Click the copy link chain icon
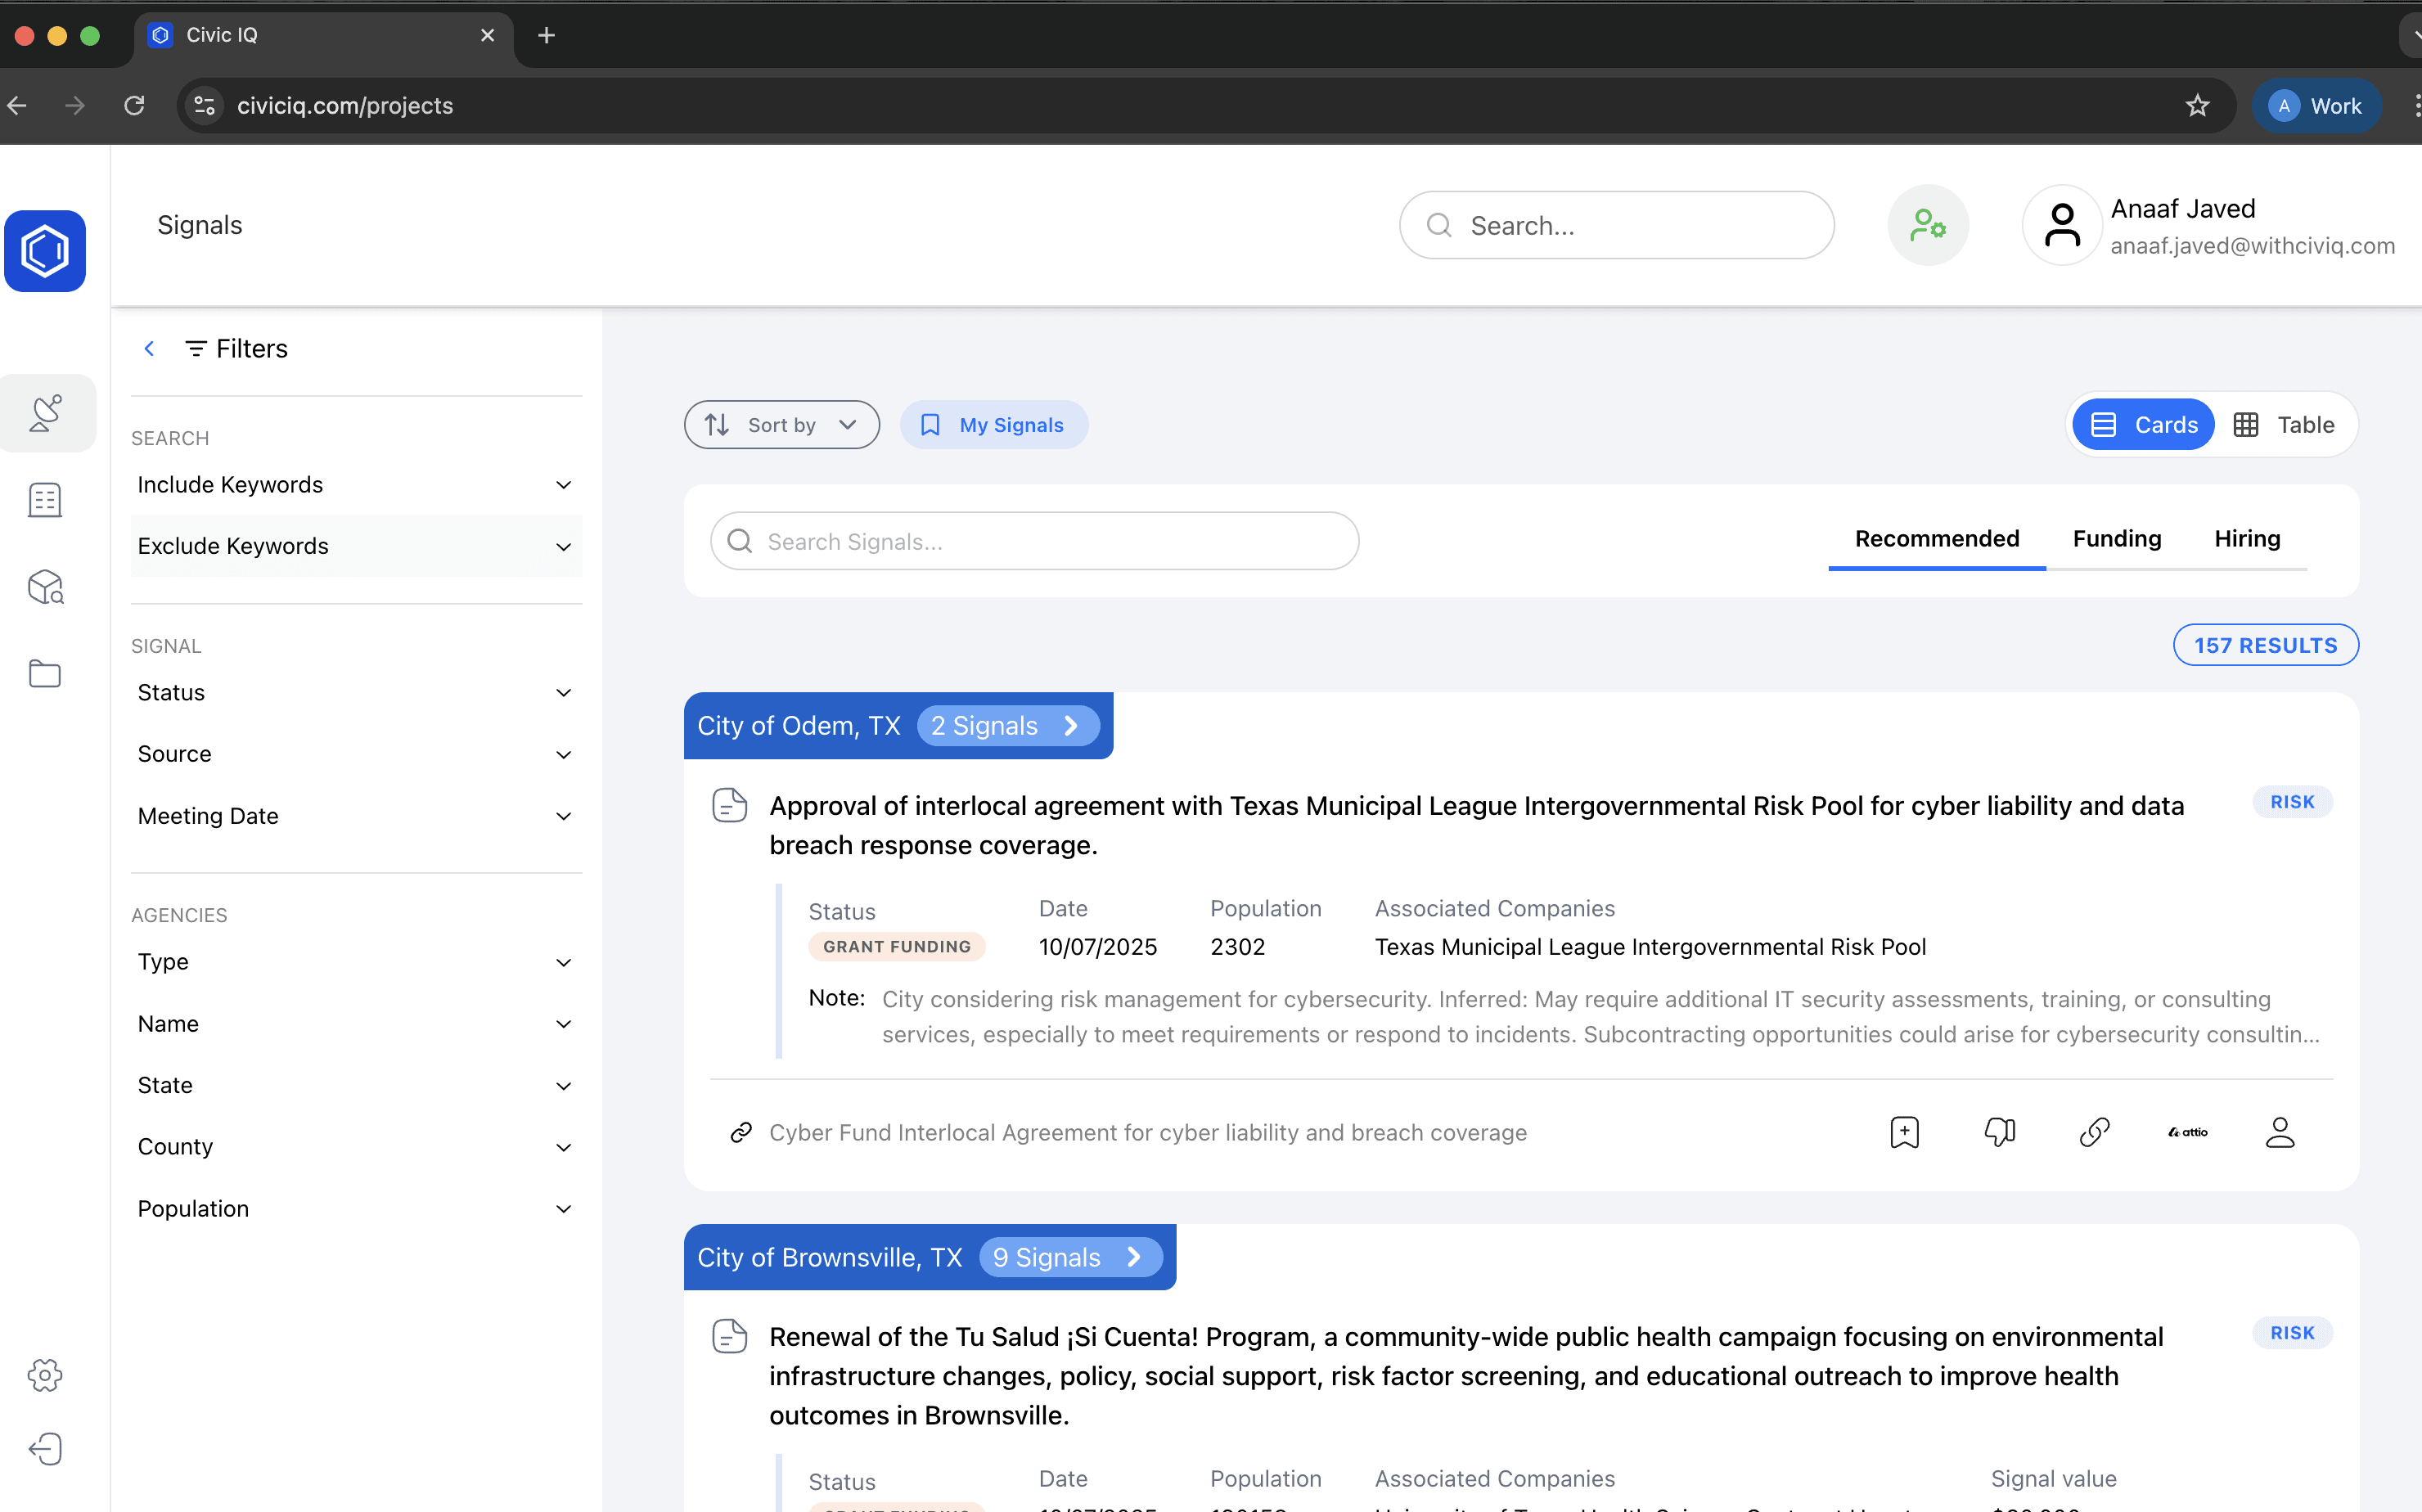 coord(2094,1132)
